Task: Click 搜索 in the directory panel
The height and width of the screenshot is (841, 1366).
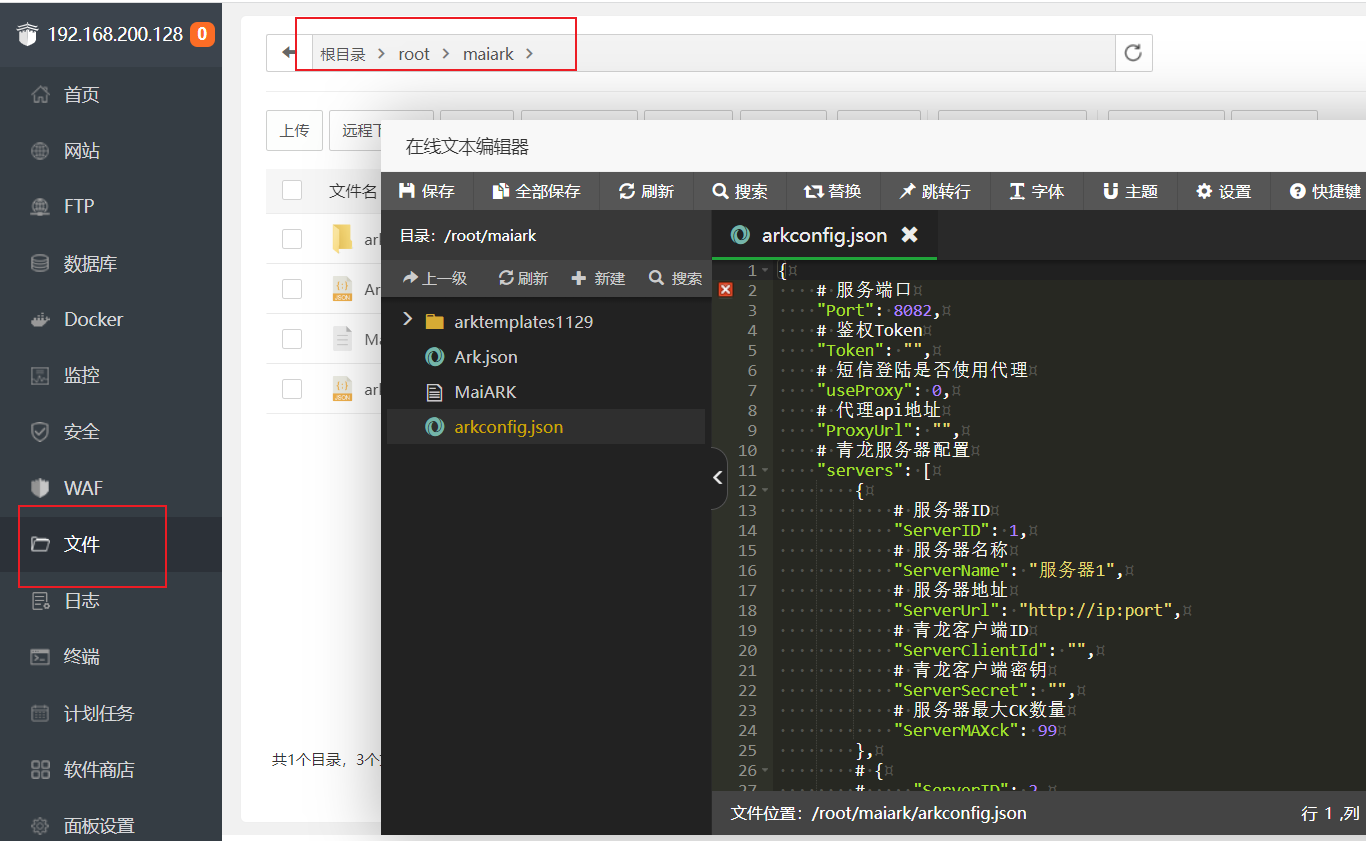Action: (675, 278)
